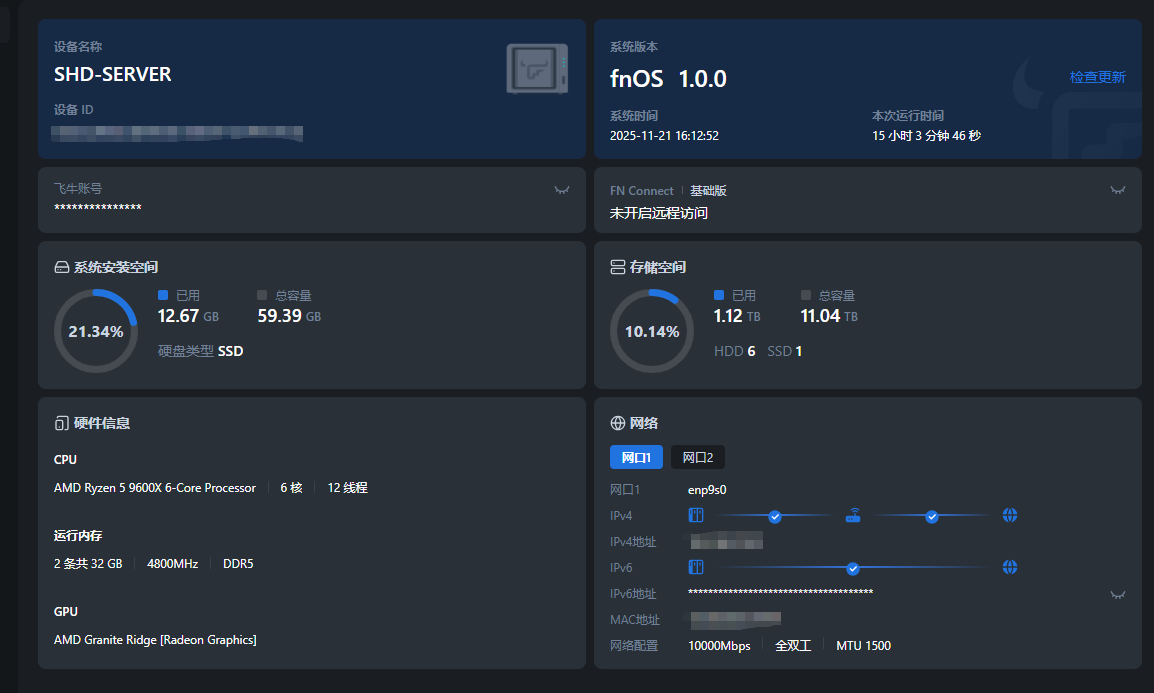Click the router icon in the IPv4 row
The height and width of the screenshot is (693, 1154).
853,516
